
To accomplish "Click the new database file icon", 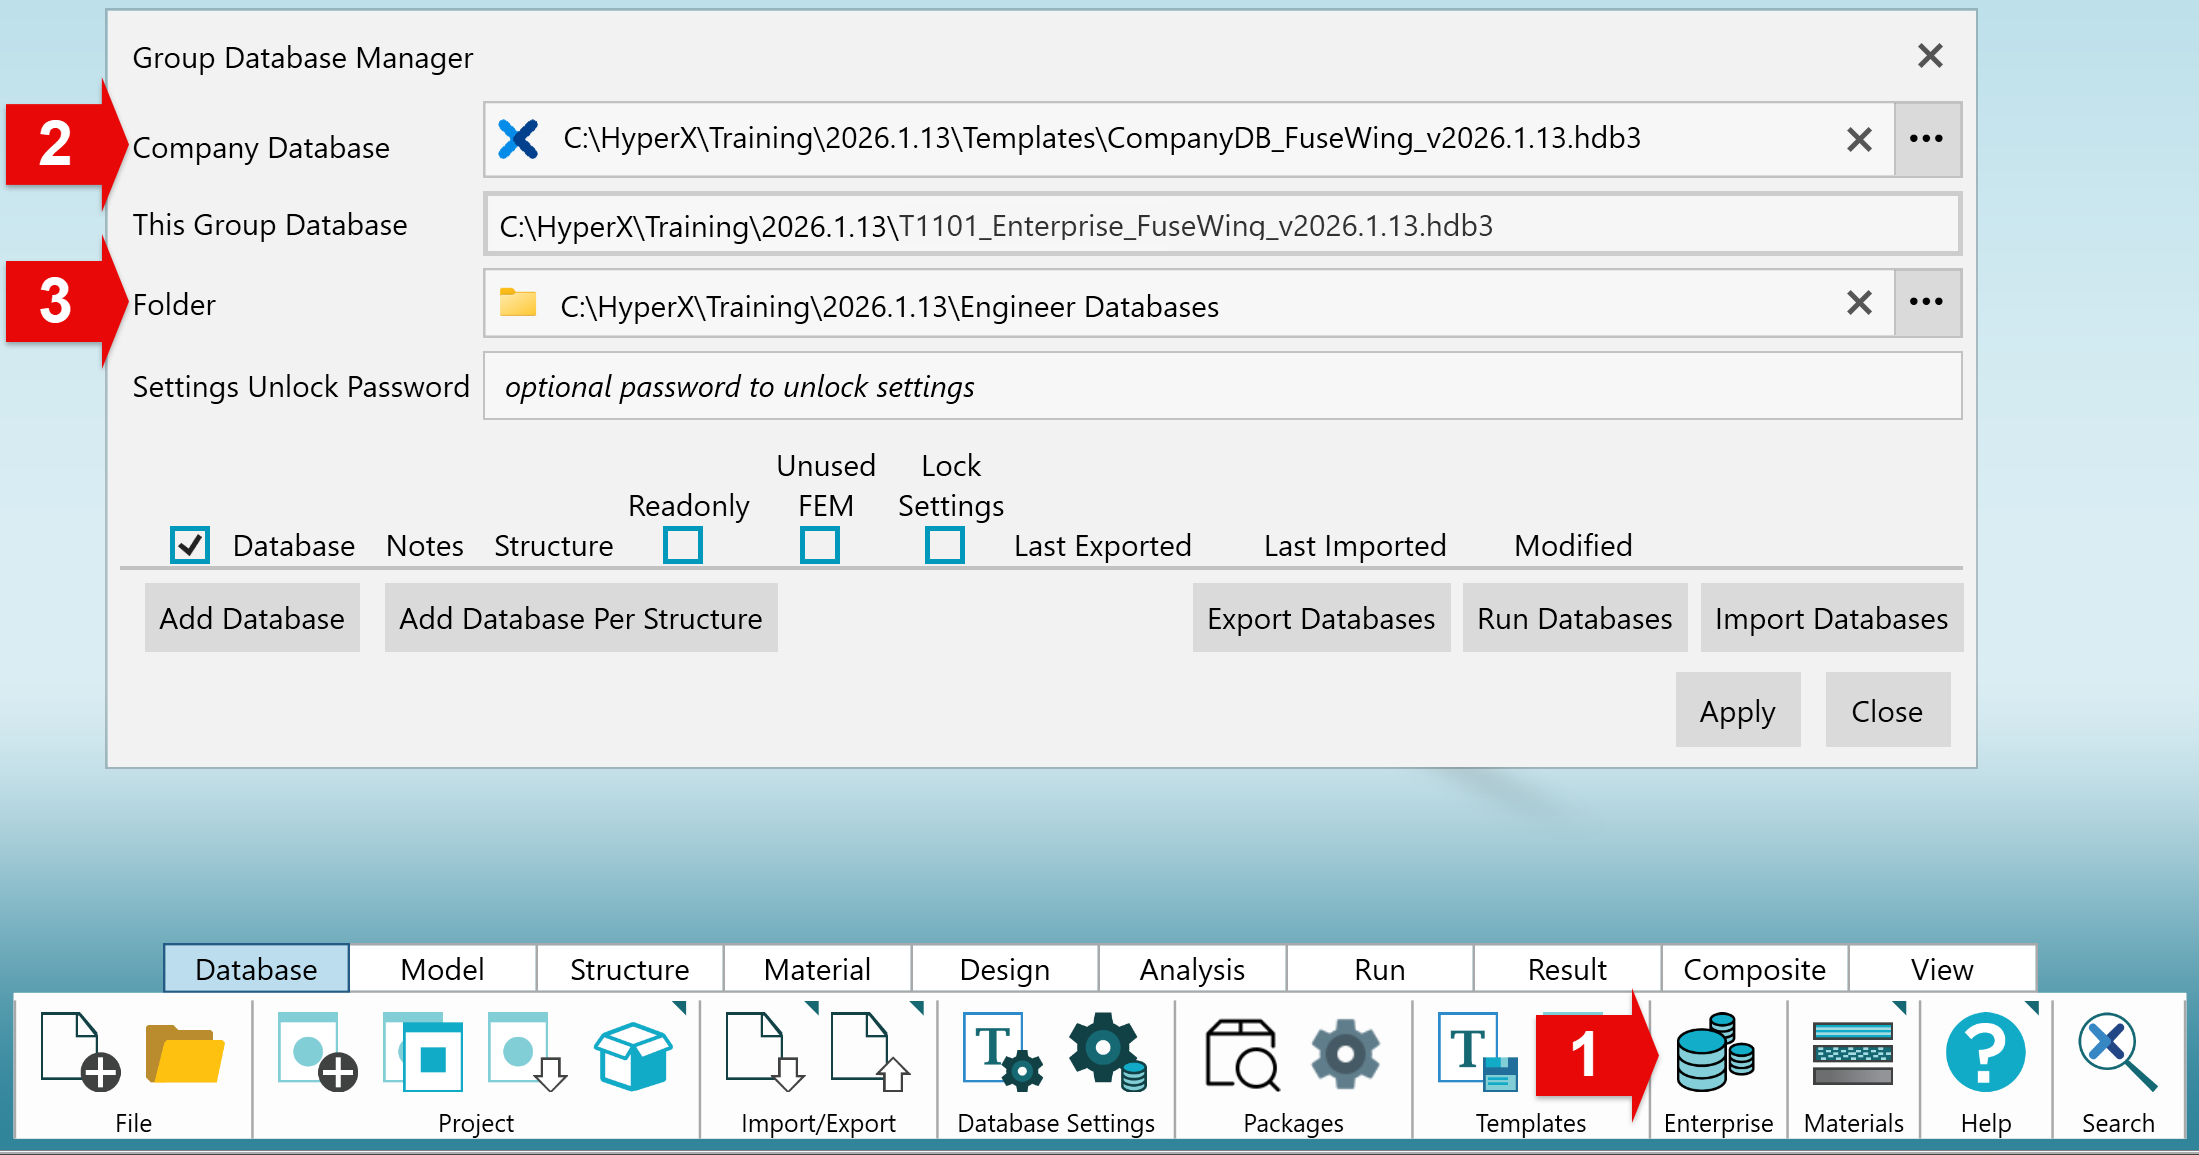I will (x=80, y=1051).
